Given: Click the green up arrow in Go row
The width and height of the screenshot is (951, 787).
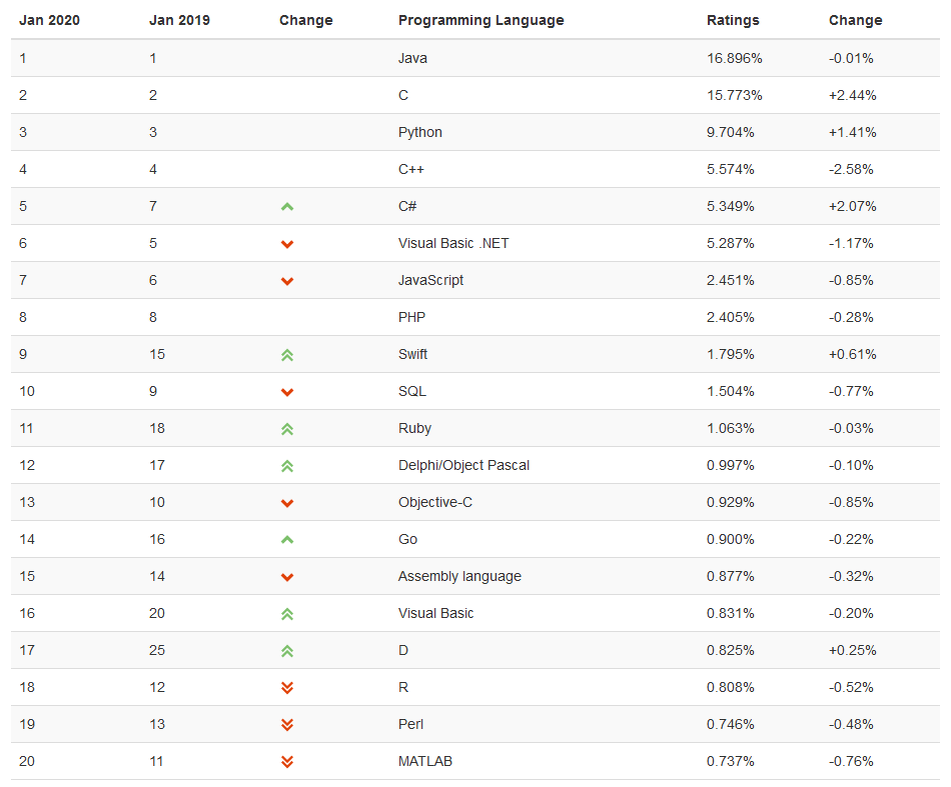Looking at the screenshot, I should (x=287, y=540).
